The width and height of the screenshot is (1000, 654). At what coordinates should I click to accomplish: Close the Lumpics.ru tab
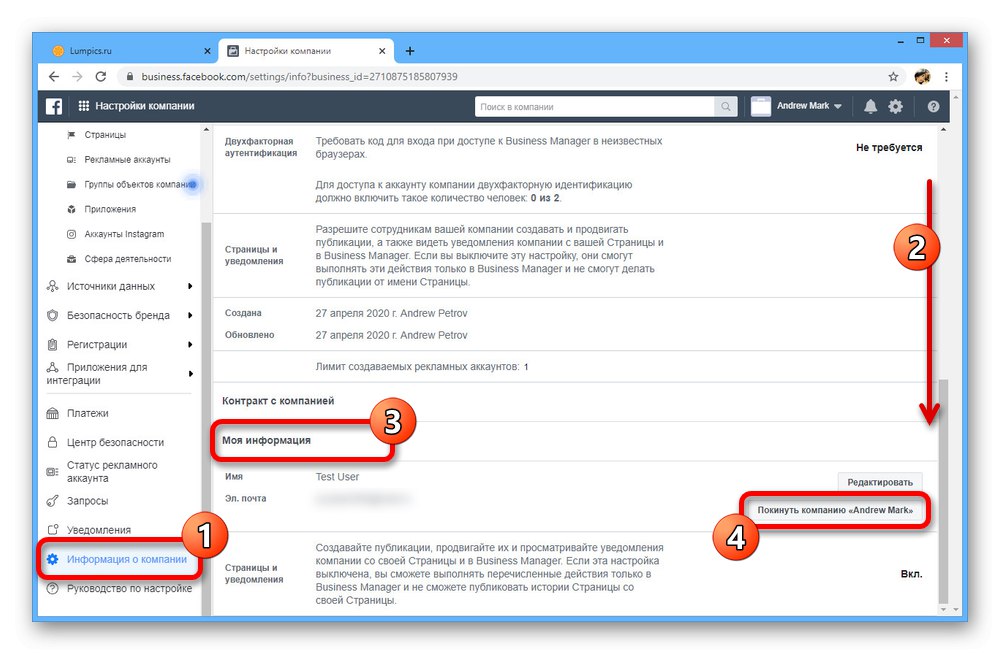(207, 51)
